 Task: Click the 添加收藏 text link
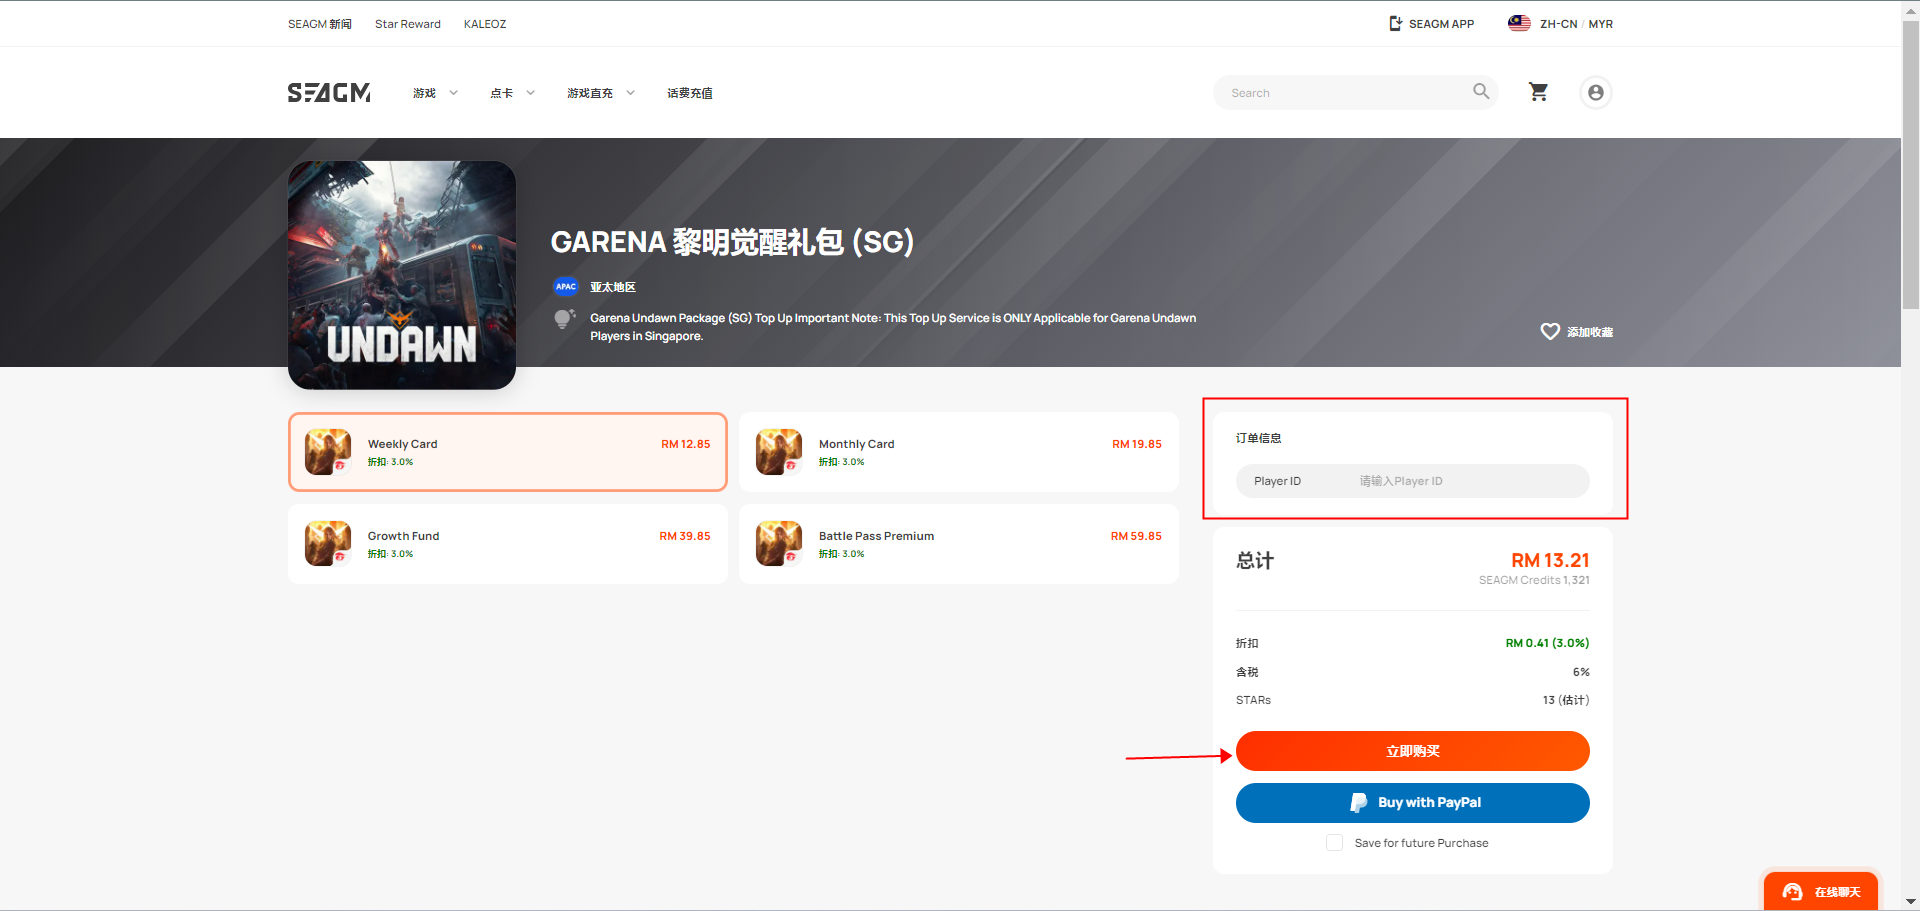1589,332
